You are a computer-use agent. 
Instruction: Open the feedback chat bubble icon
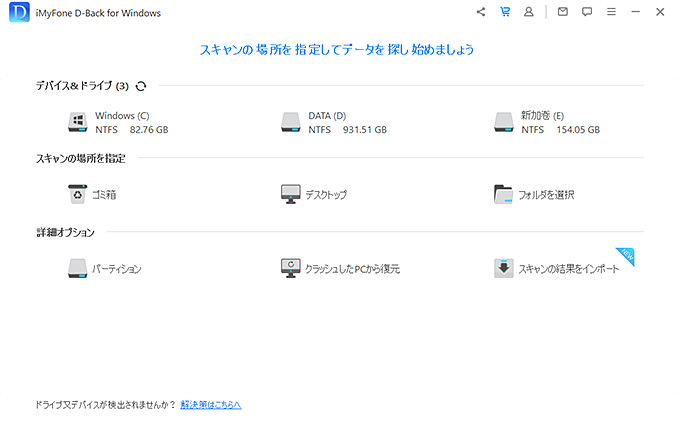pyautogui.click(x=587, y=12)
